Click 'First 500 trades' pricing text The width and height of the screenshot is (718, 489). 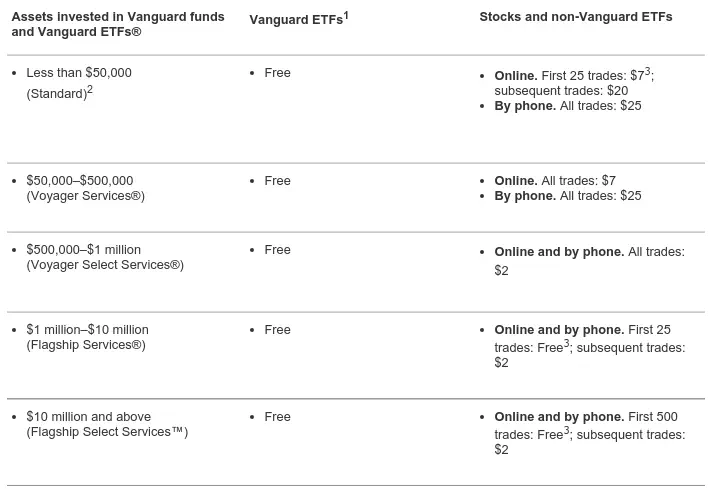click(x=657, y=417)
